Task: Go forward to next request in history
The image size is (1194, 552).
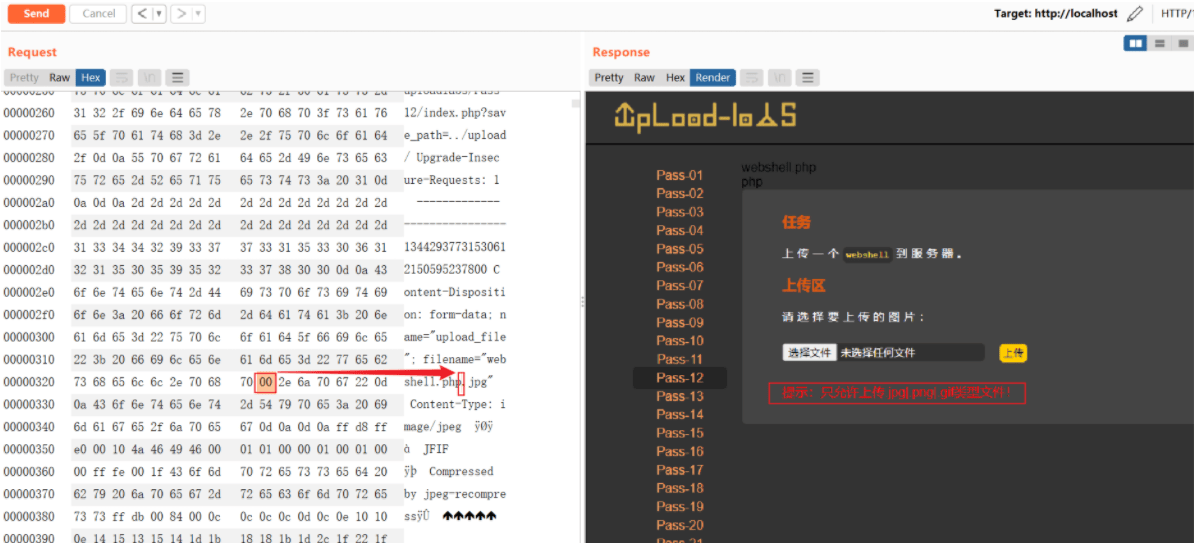Action: (x=181, y=13)
